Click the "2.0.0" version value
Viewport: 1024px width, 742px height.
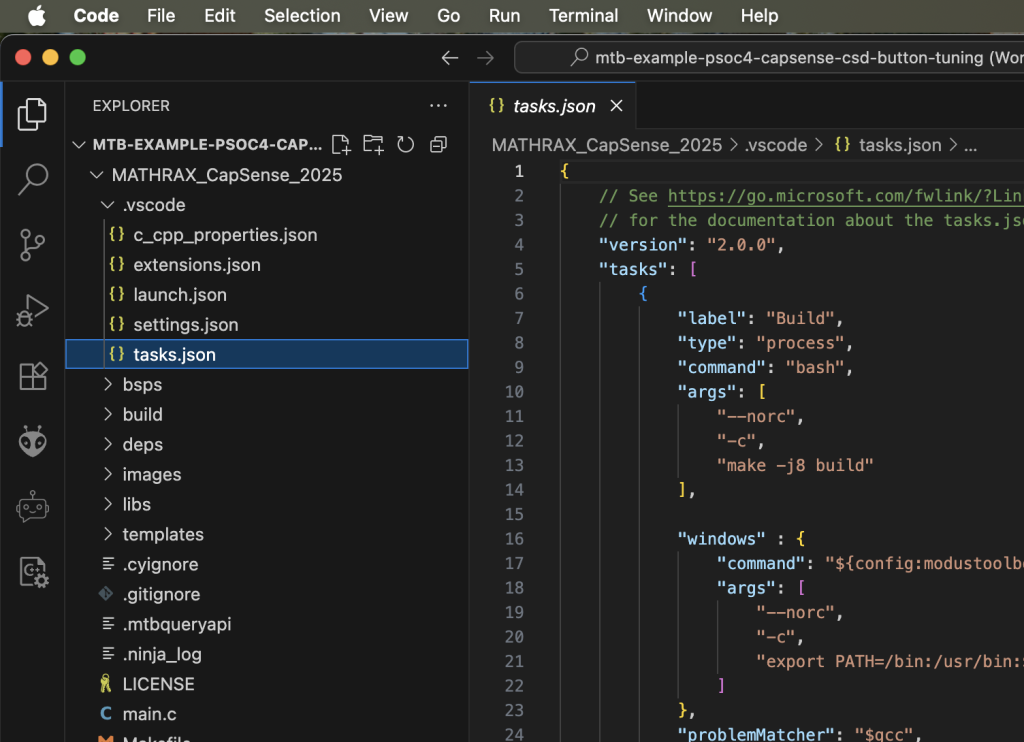click(x=741, y=245)
